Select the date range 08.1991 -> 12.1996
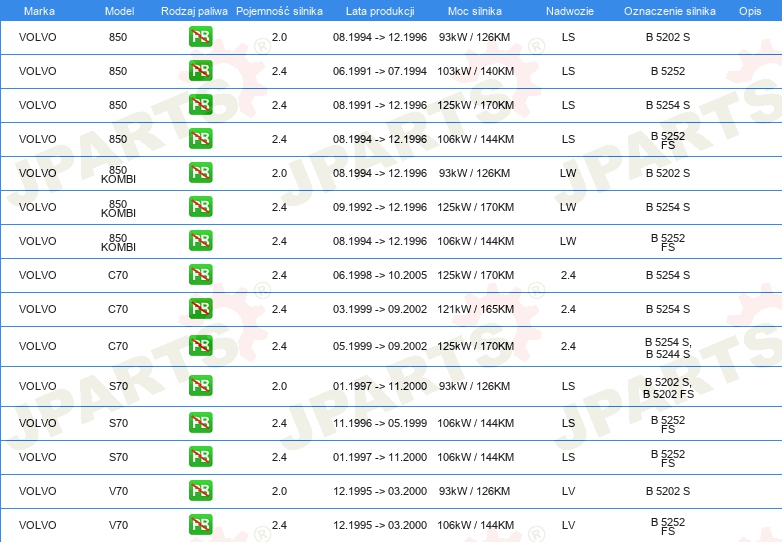Screen dimensions: 782x542 click(x=380, y=105)
